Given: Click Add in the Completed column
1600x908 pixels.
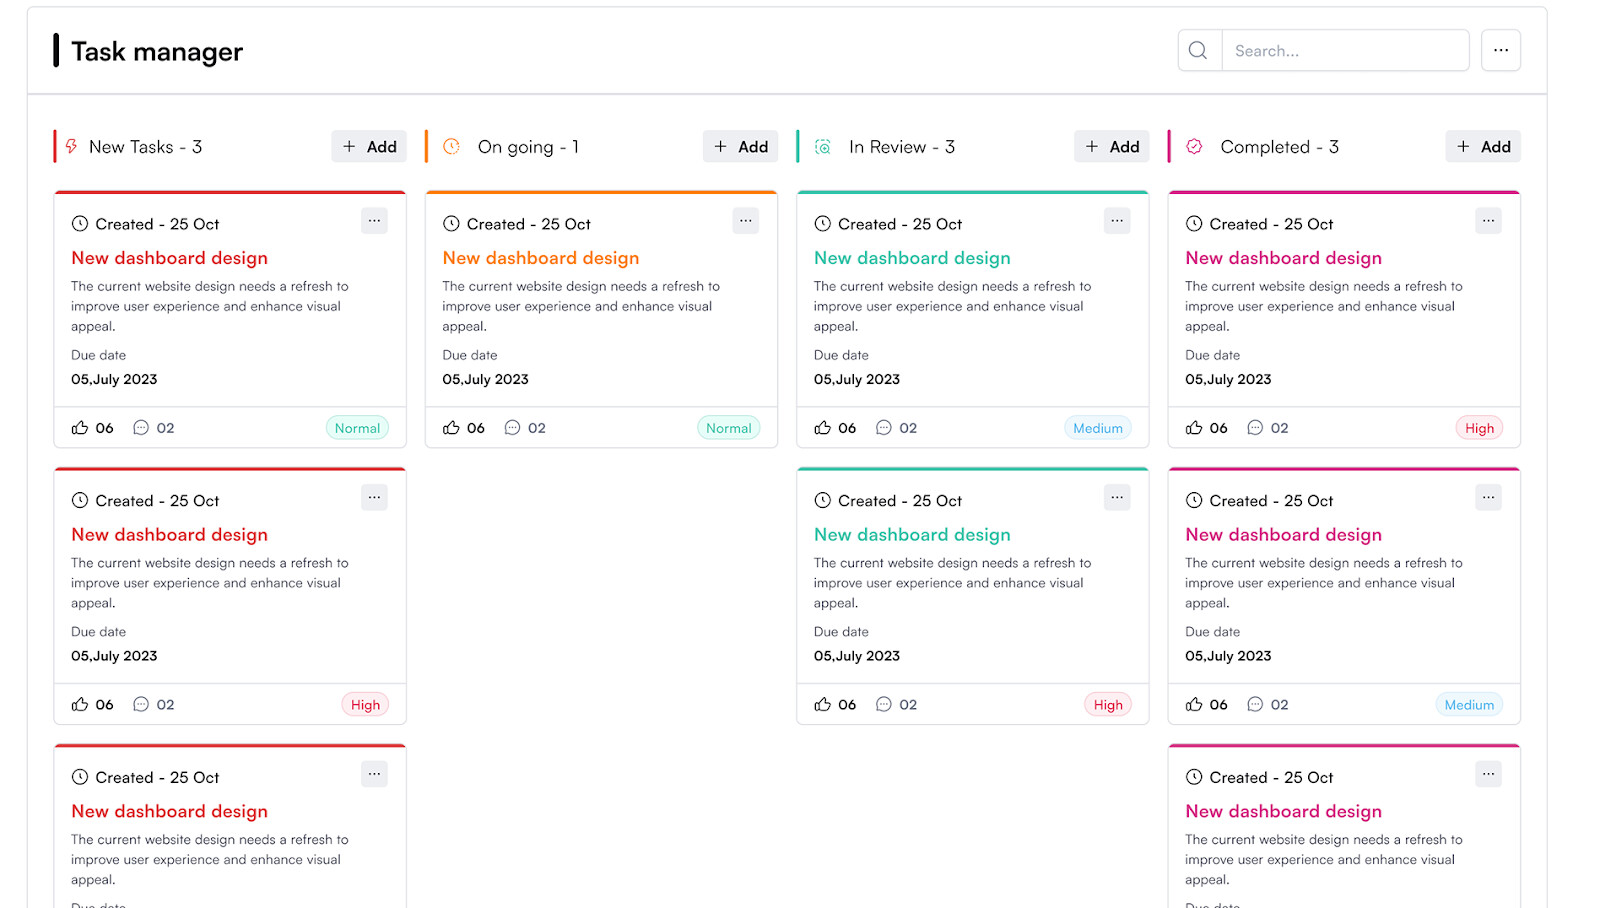Looking at the screenshot, I should pos(1483,147).
